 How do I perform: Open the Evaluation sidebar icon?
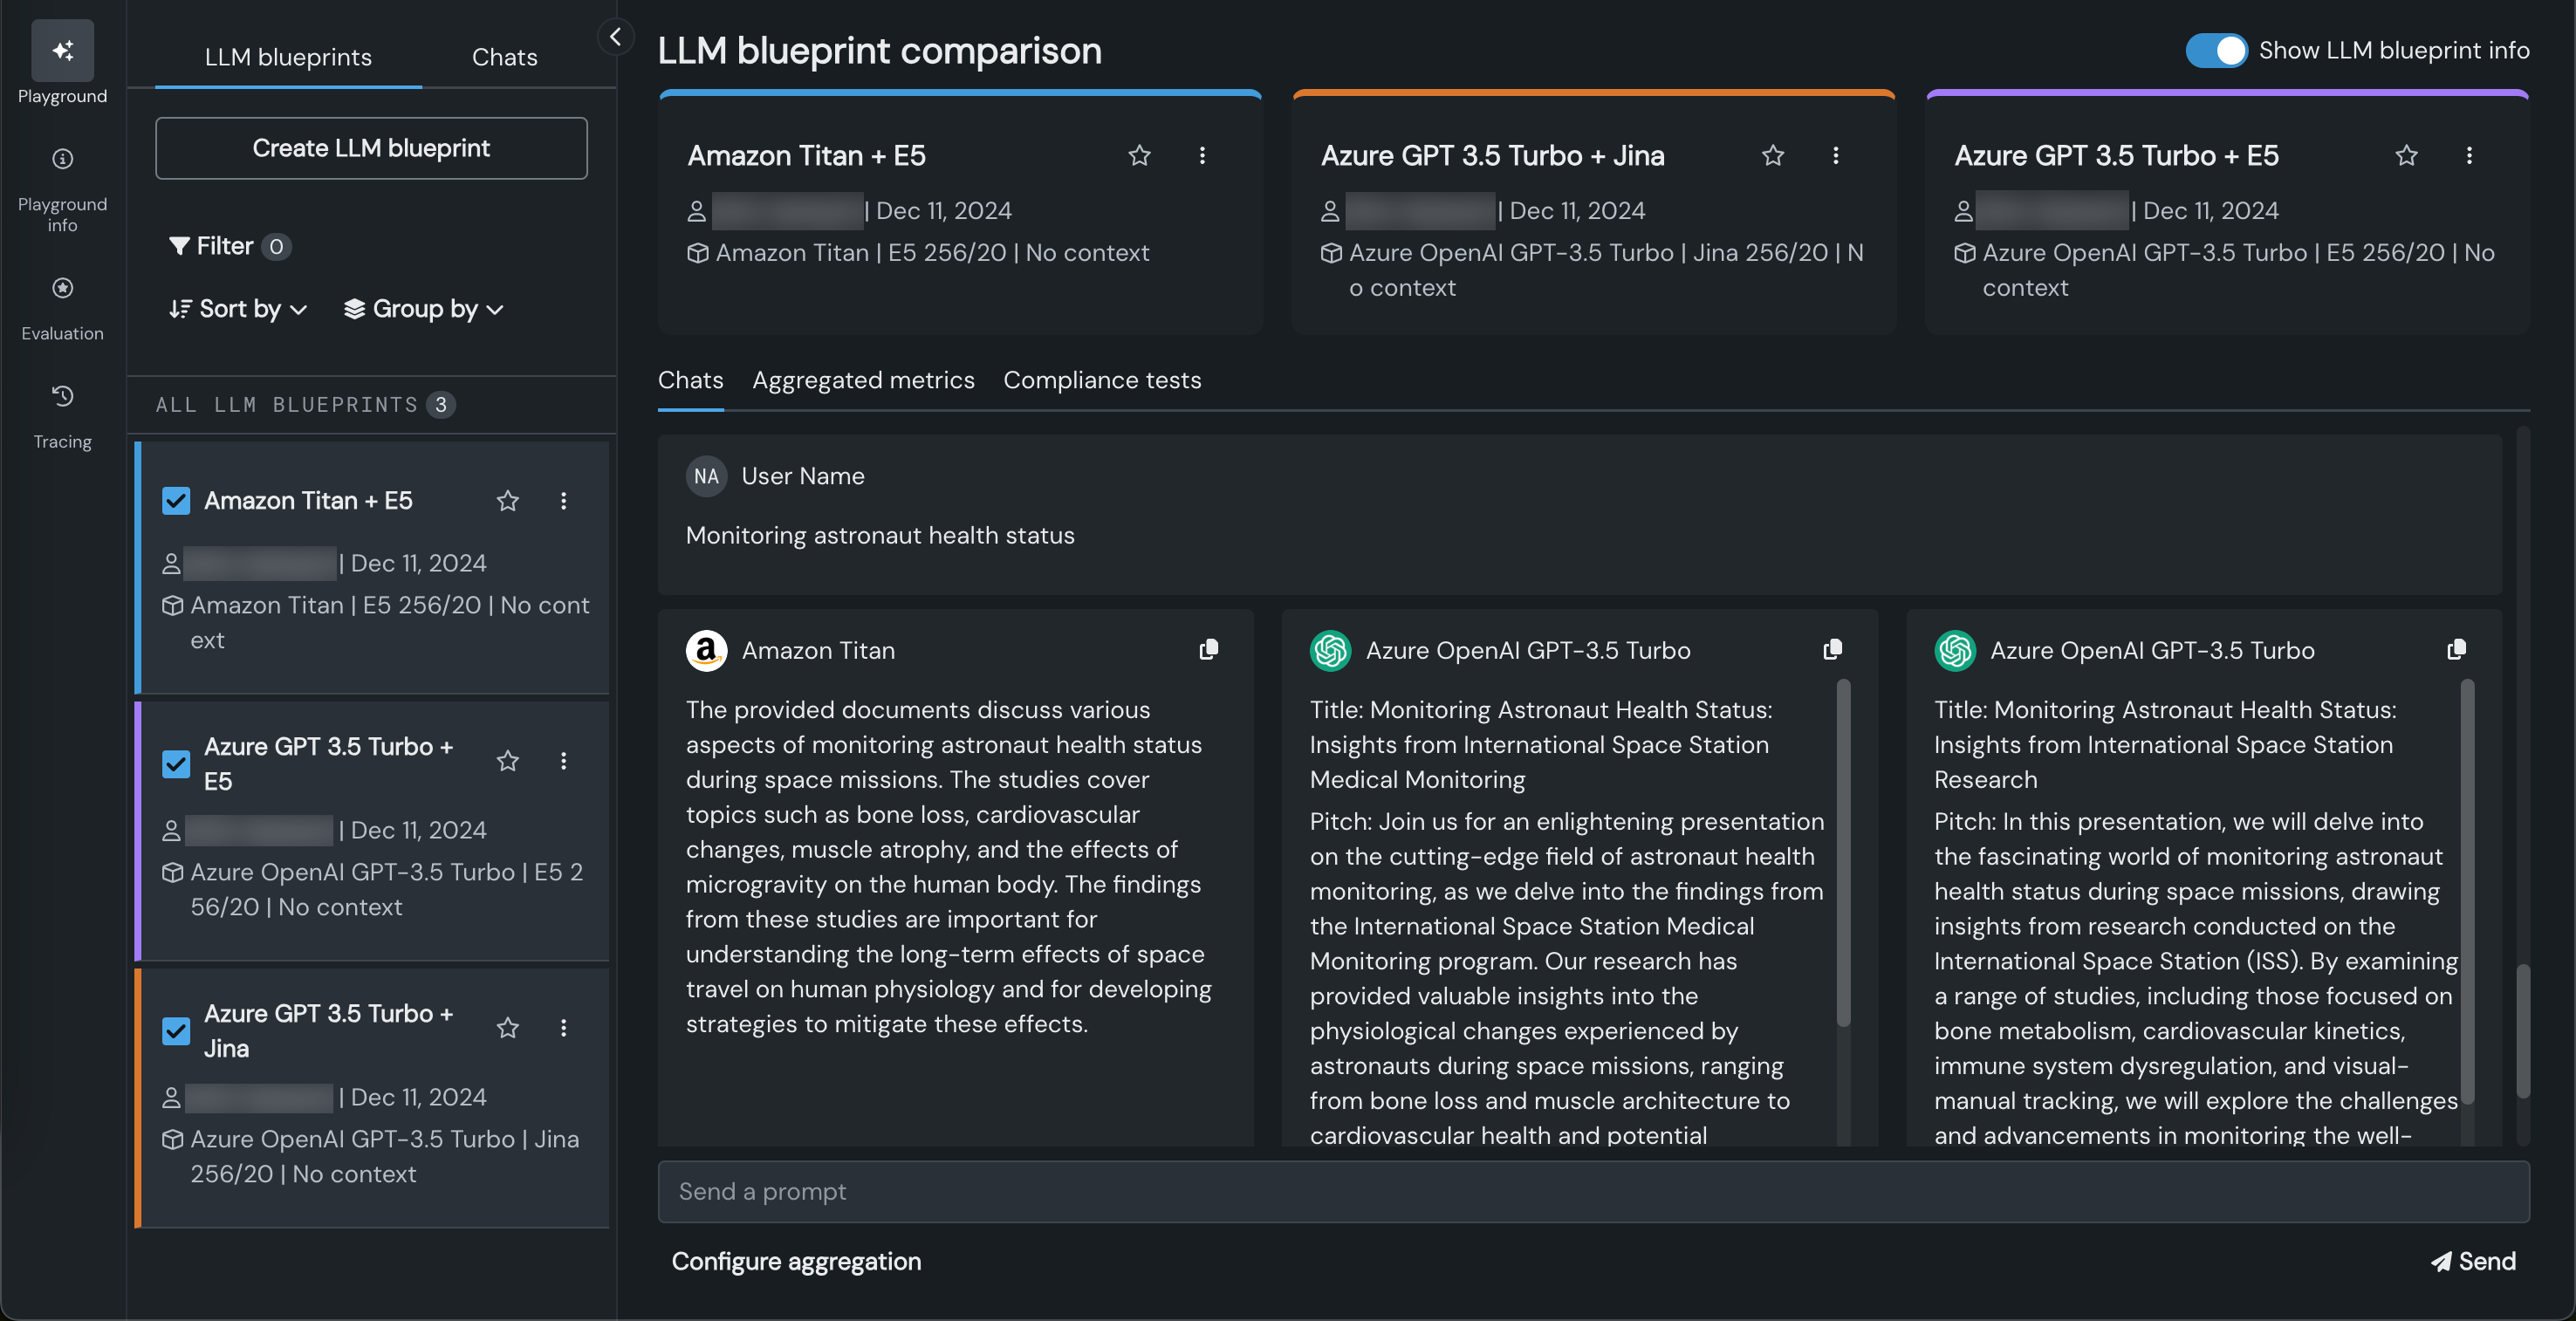pyautogui.click(x=62, y=289)
